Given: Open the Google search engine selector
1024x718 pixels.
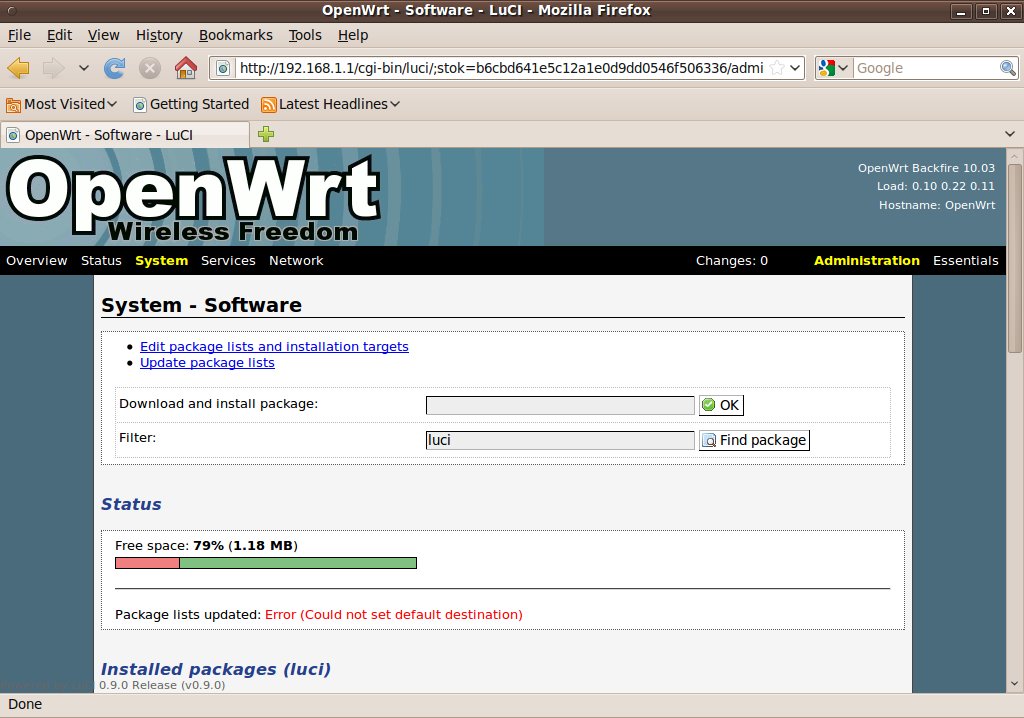Looking at the screenshot, I should pyautogui.click(x=833, y=68).
